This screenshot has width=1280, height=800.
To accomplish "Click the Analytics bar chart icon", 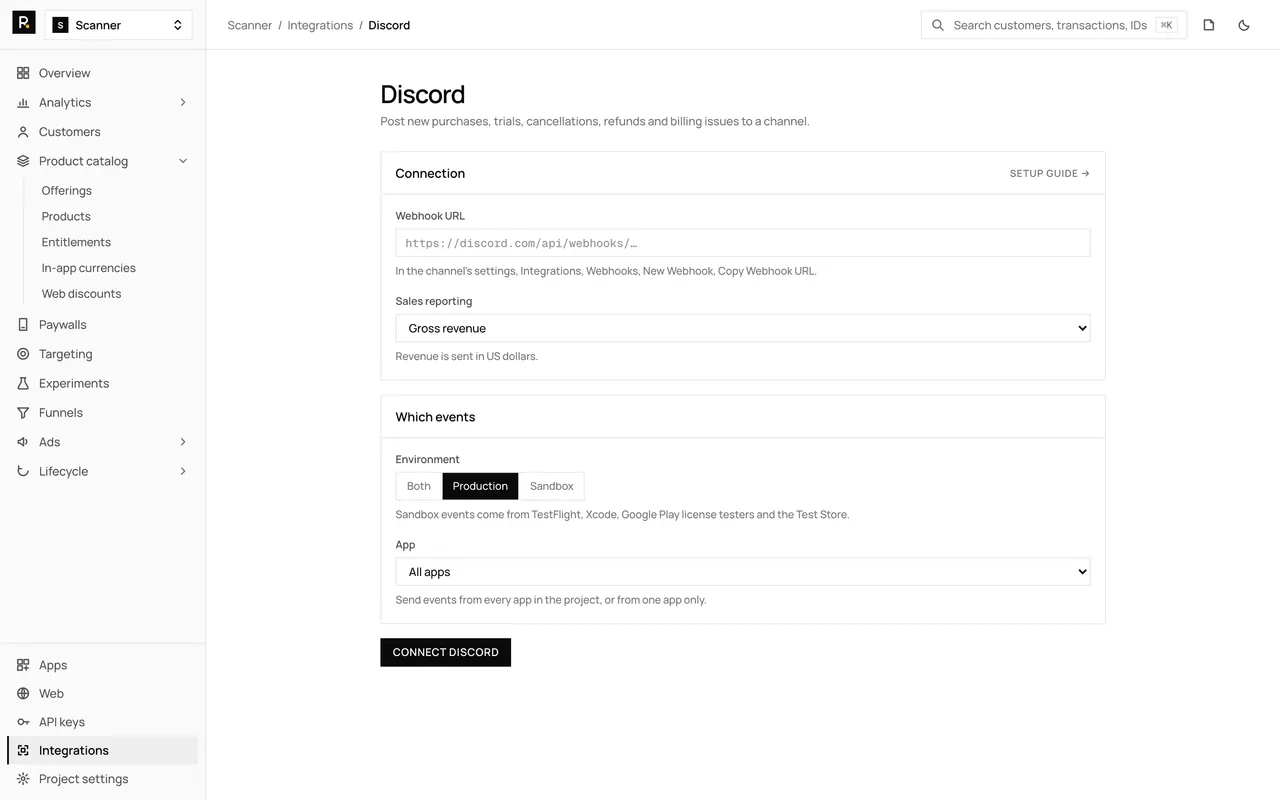I will 23,102.
